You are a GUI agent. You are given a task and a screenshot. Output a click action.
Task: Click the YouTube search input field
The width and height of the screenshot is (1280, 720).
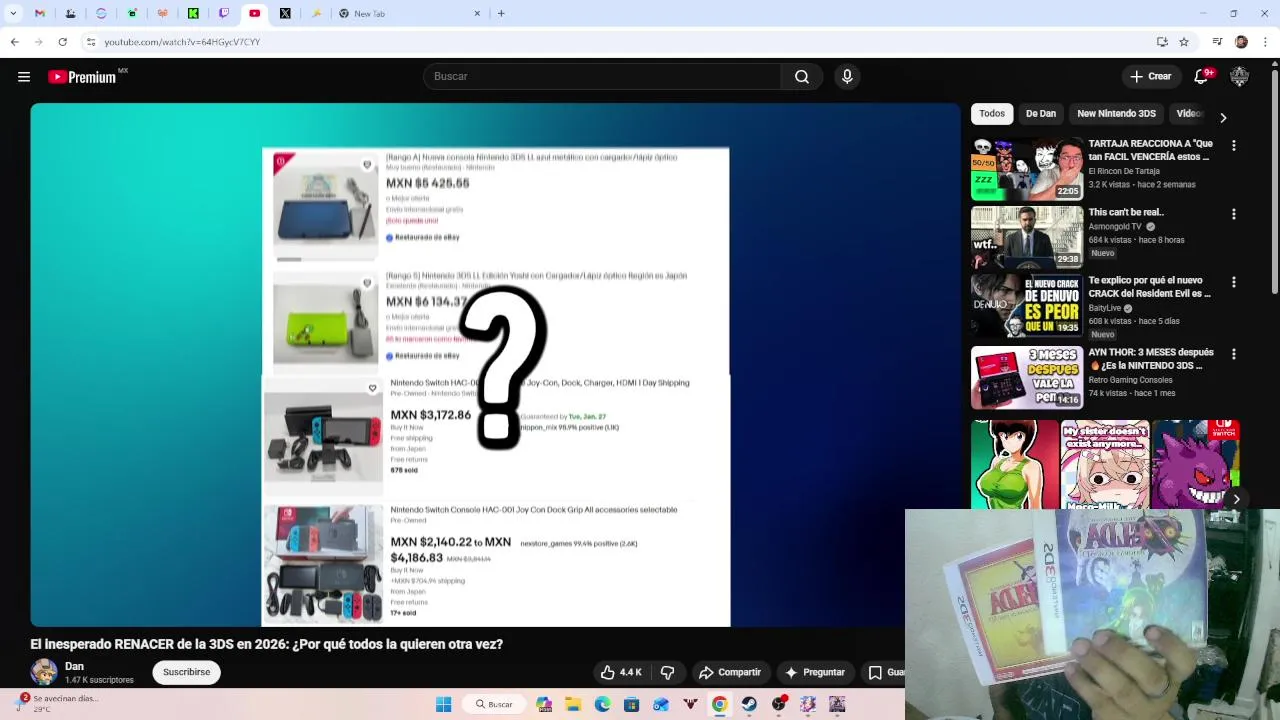(602, 77)
